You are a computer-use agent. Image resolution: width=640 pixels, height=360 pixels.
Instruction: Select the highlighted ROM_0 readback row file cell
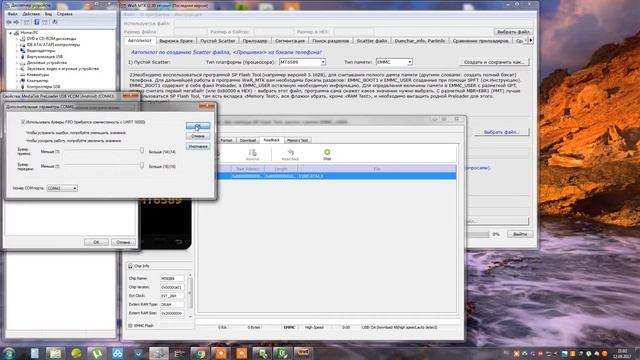tap(377, 176)
